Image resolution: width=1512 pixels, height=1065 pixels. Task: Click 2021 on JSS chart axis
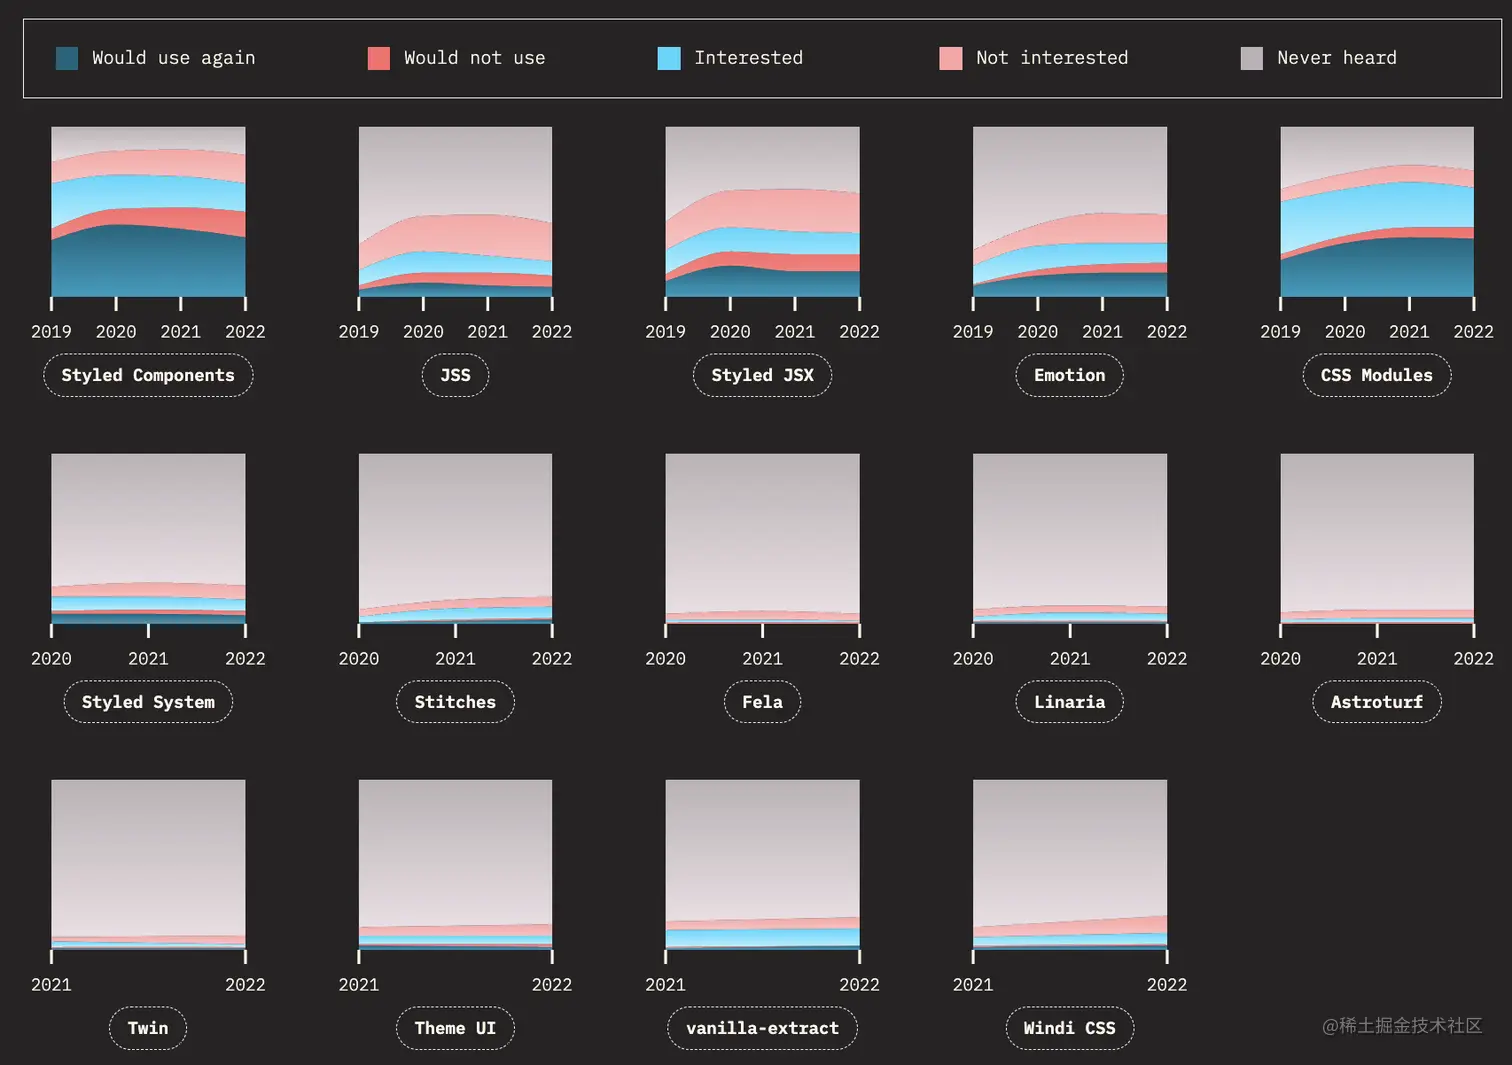(x=487, y=332)
